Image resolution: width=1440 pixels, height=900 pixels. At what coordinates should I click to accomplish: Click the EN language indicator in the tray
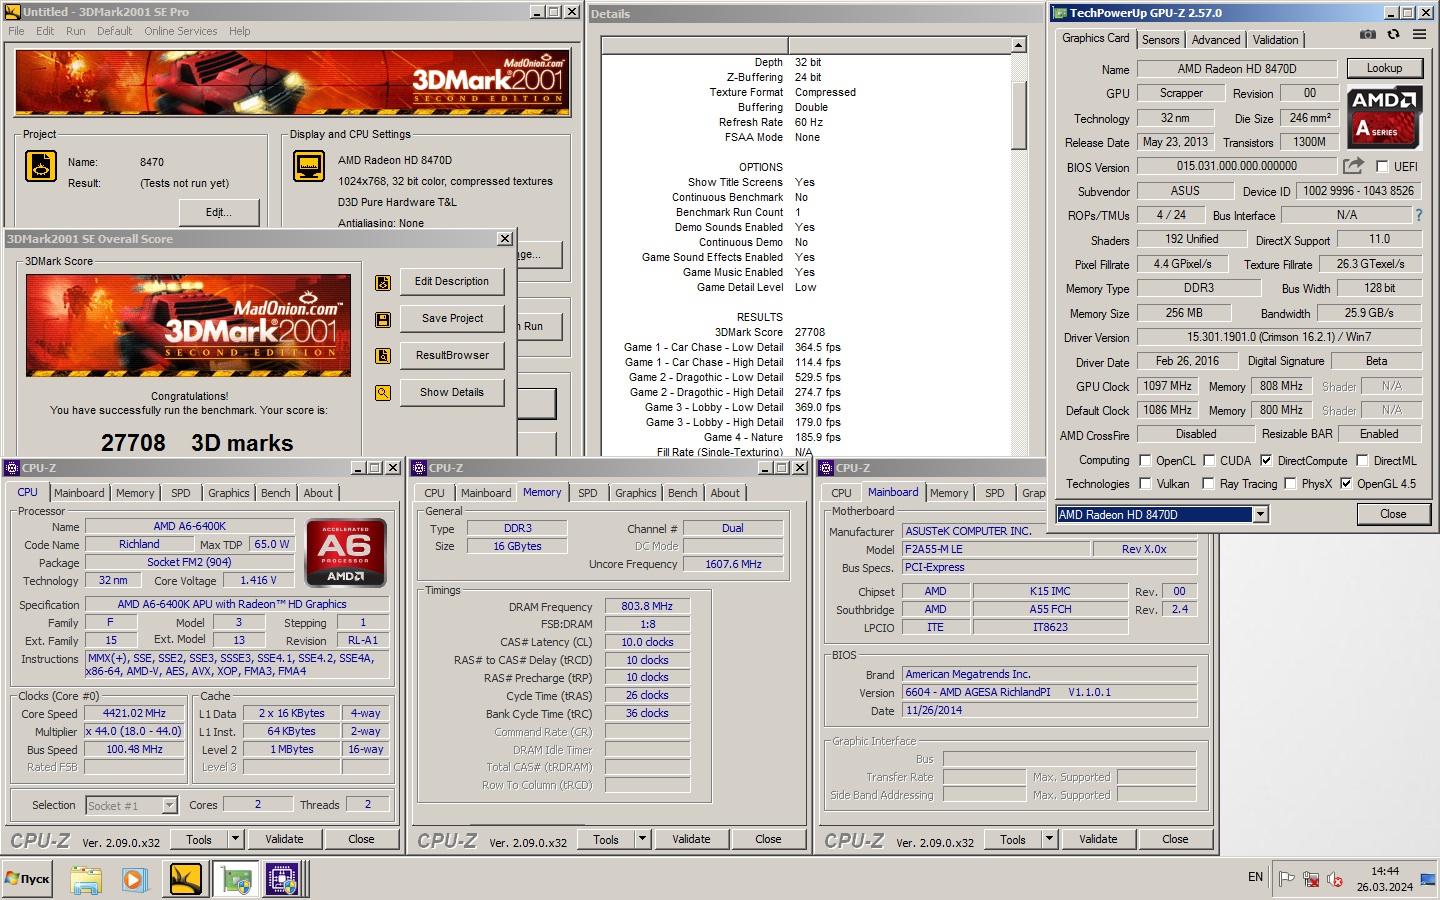click(1255, 877)
